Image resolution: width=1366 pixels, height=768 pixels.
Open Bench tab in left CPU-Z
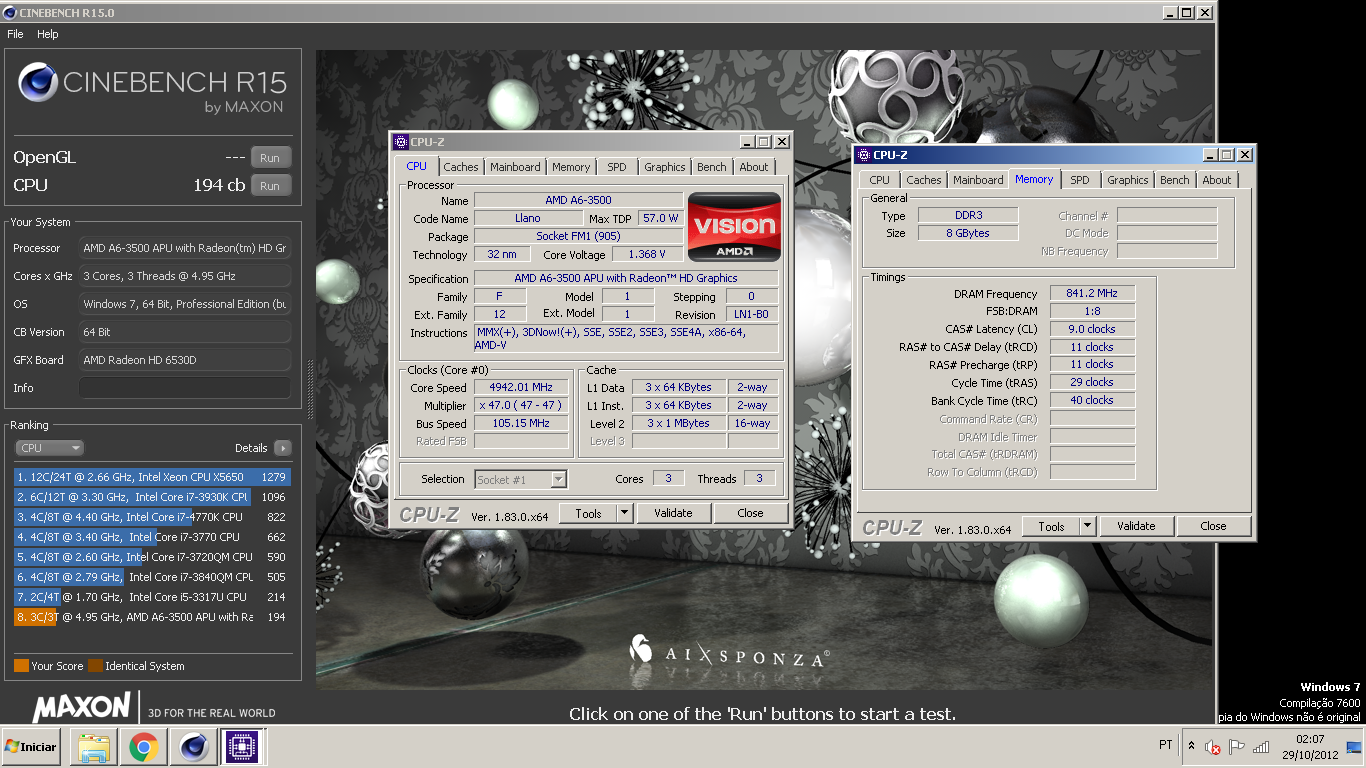712,167
